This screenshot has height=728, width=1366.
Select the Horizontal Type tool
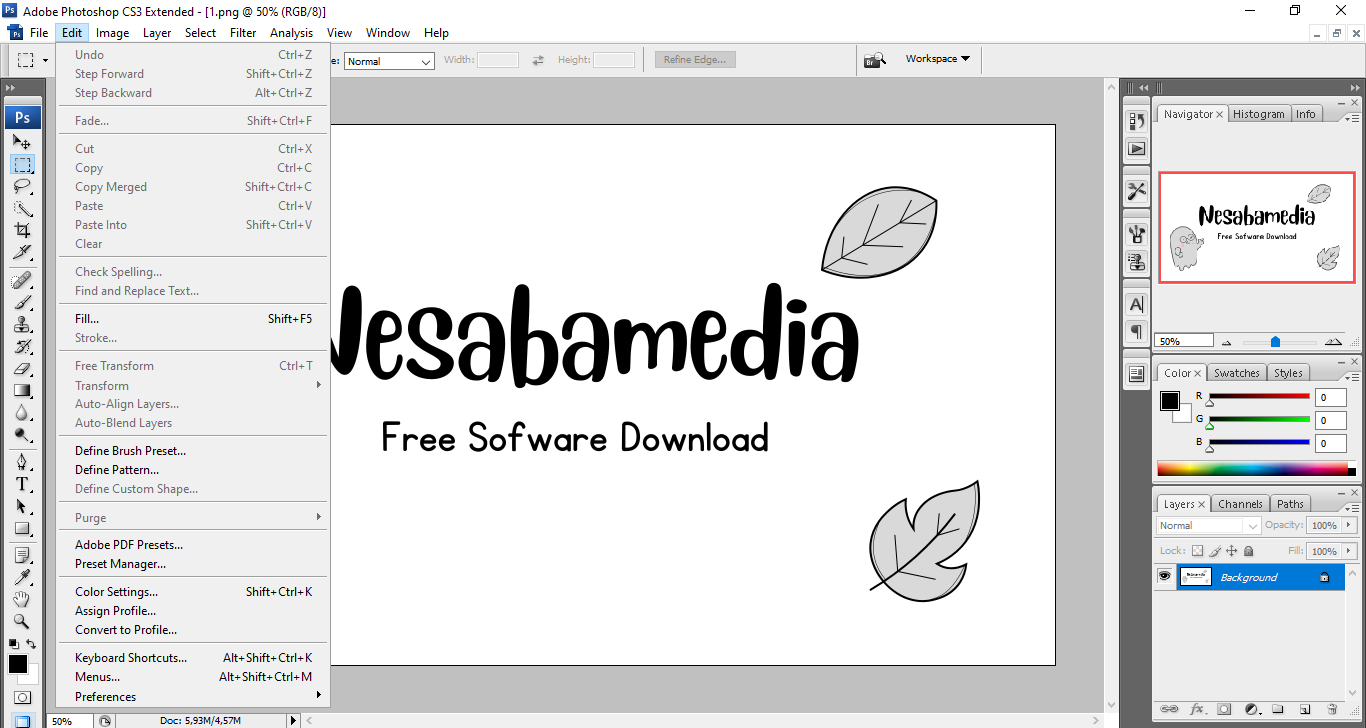(x=22, y=484)
